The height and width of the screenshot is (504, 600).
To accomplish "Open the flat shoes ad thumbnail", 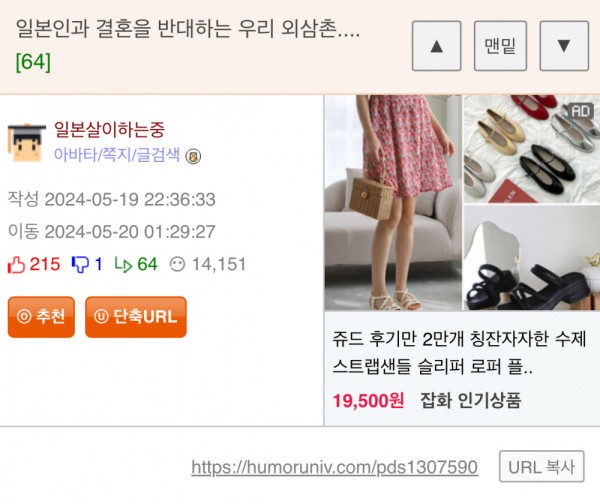I will coord(532,149).
